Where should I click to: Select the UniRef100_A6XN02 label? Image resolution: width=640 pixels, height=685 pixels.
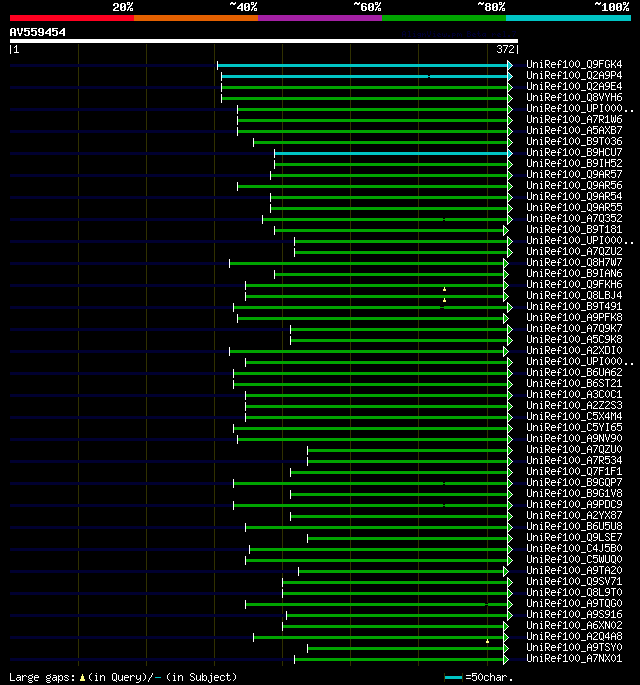coord(574,626)
